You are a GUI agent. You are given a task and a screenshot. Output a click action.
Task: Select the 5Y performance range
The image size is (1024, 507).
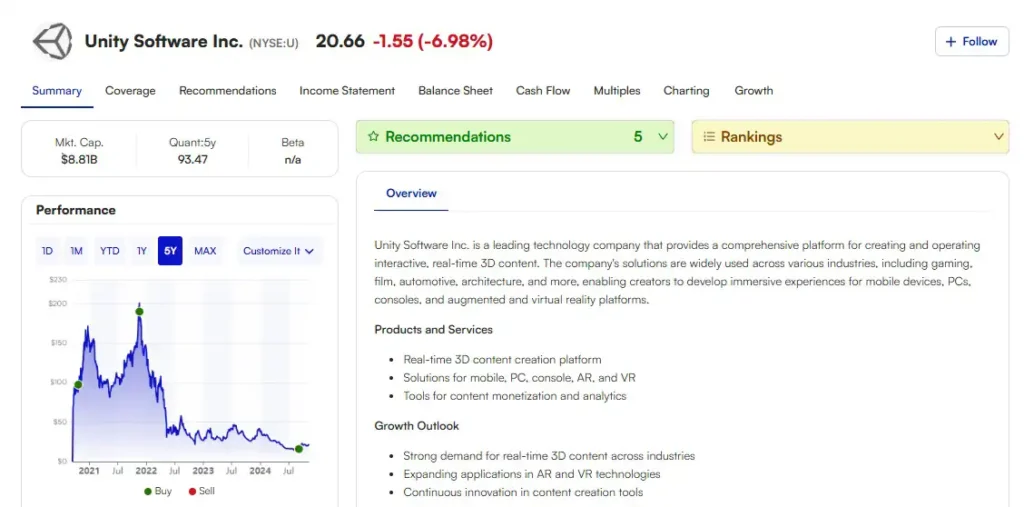tap(170, 251)
